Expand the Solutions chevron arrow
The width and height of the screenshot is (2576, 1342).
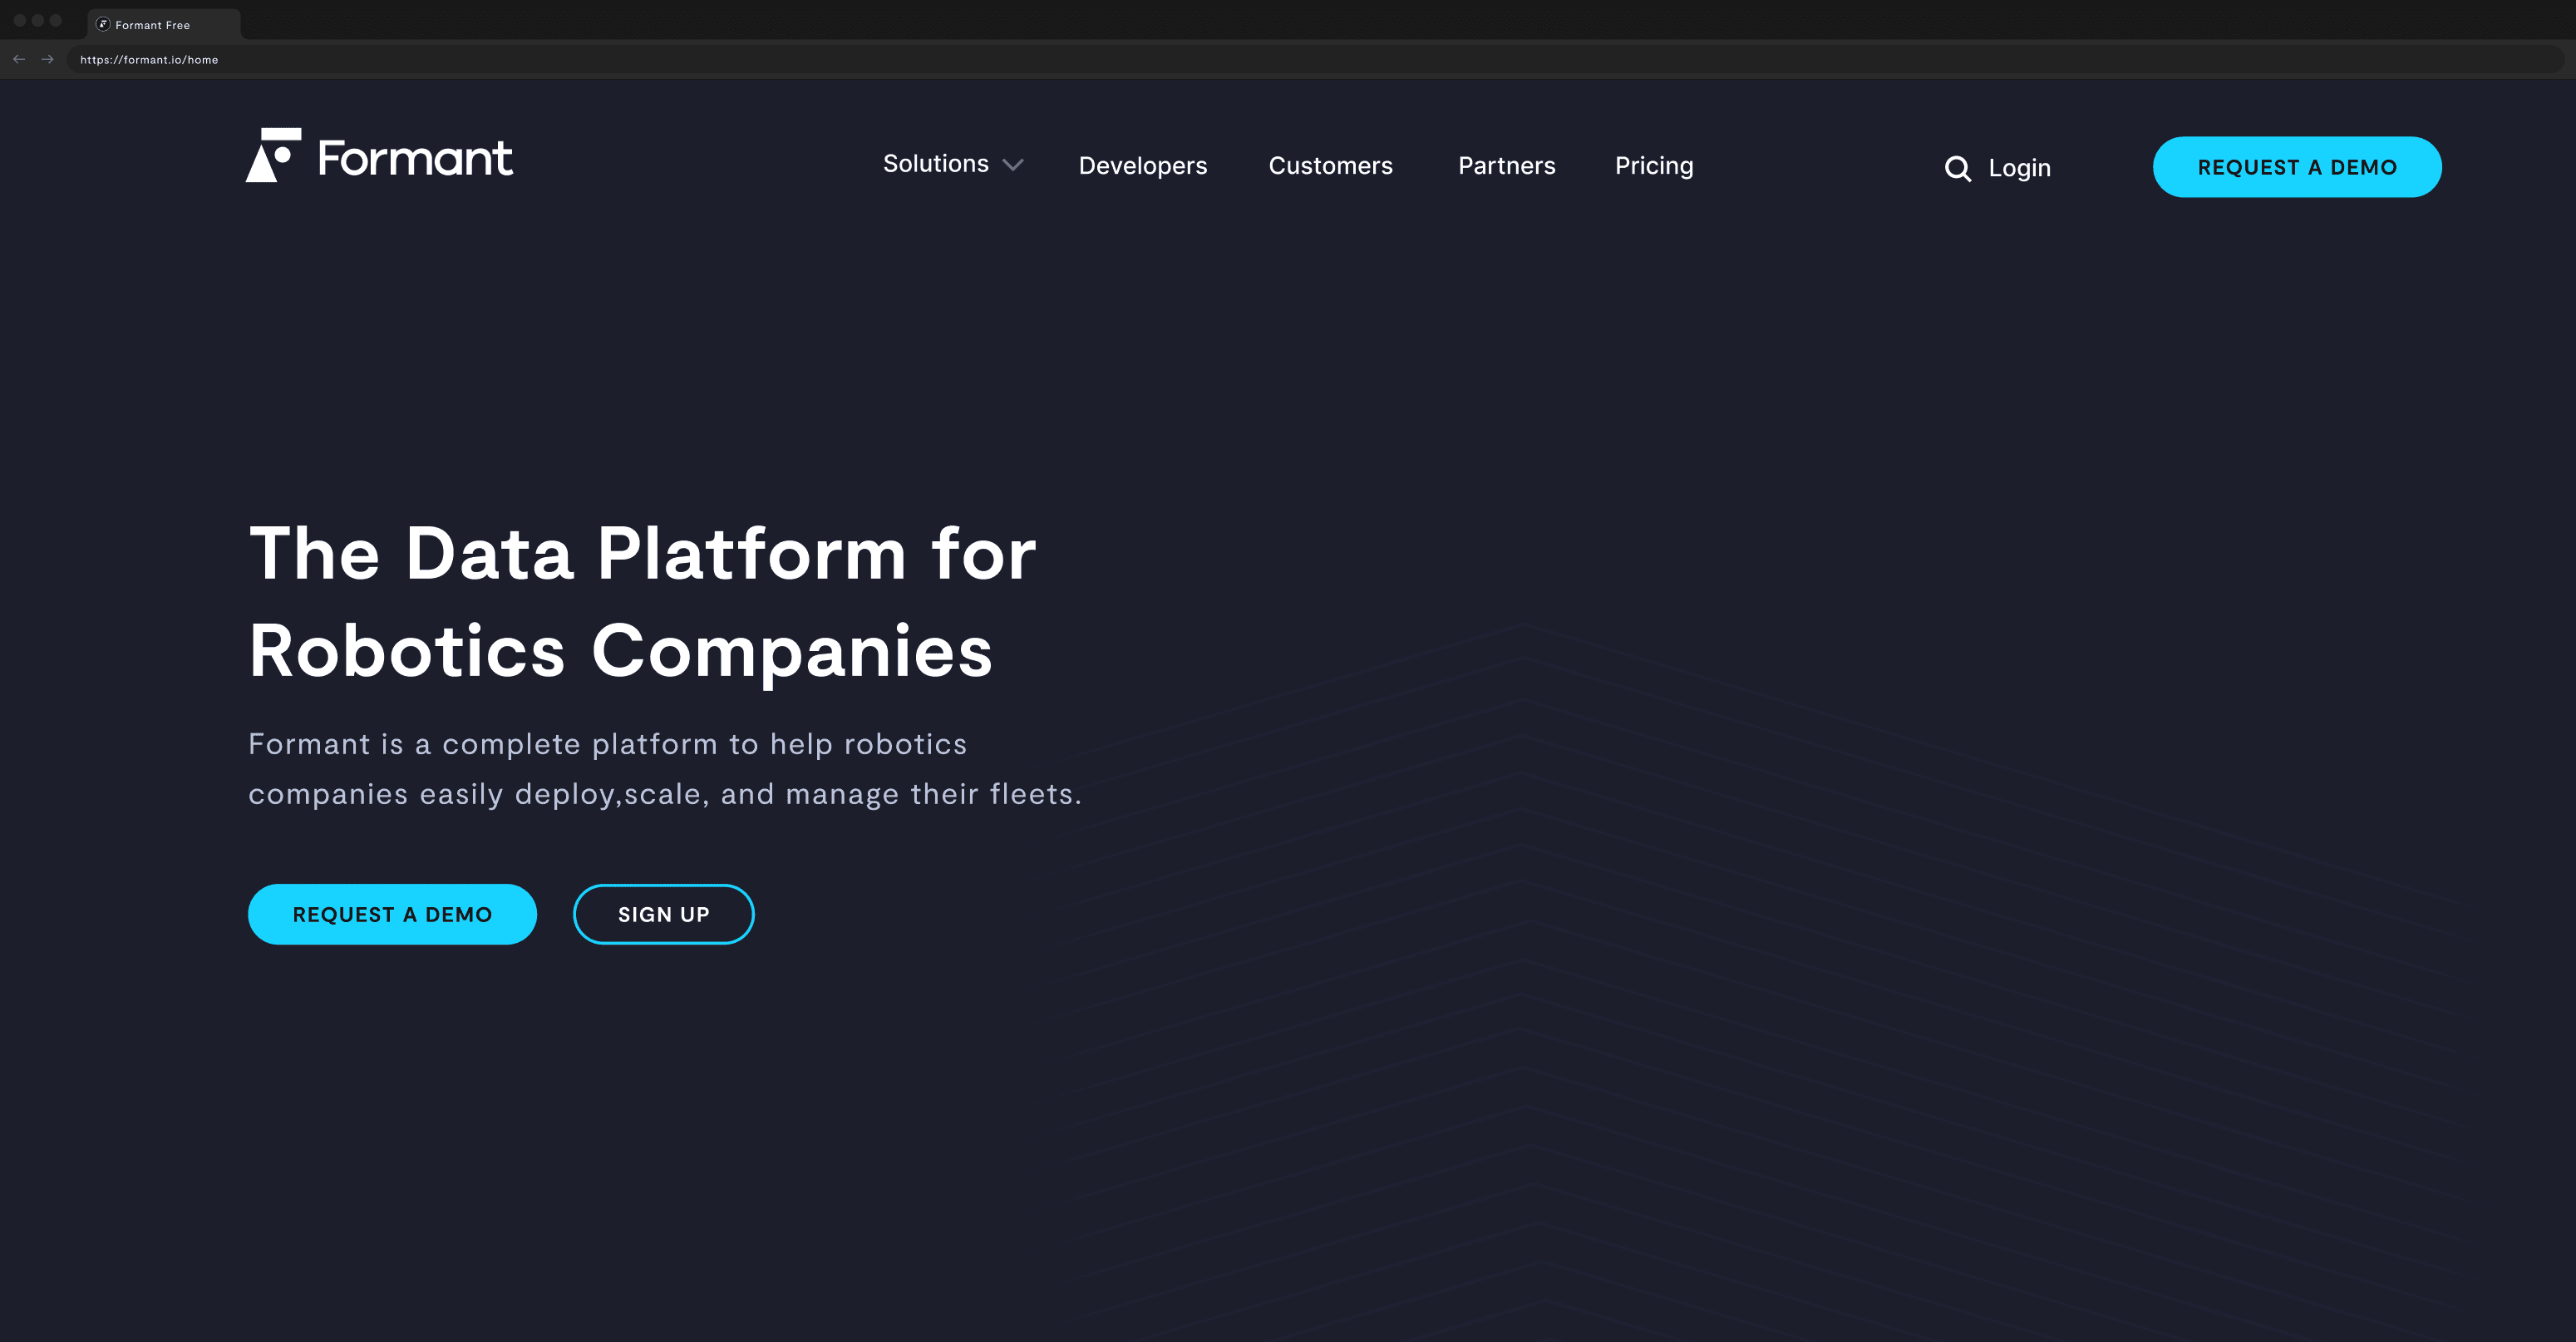pos(1012,165)
